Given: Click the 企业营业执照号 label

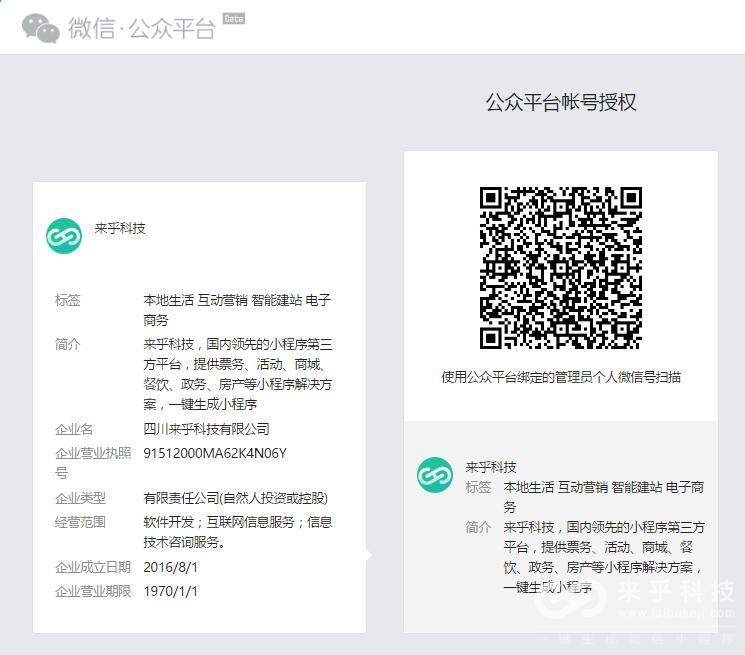Looking at the screenshot, I should point(92,462).
